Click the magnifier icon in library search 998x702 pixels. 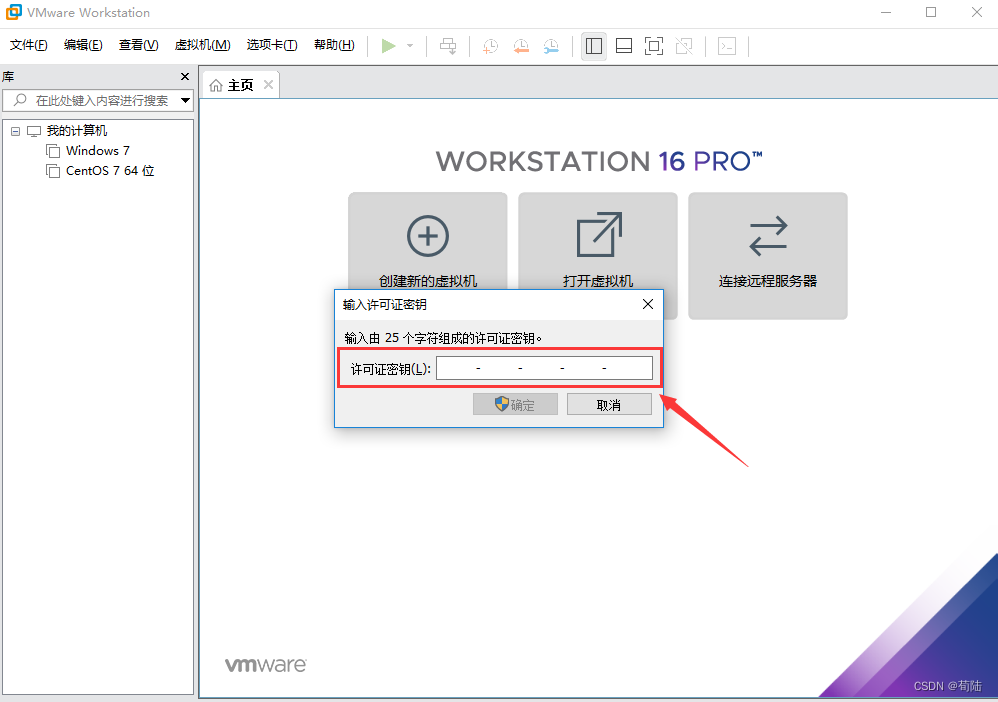click(20, 100)
